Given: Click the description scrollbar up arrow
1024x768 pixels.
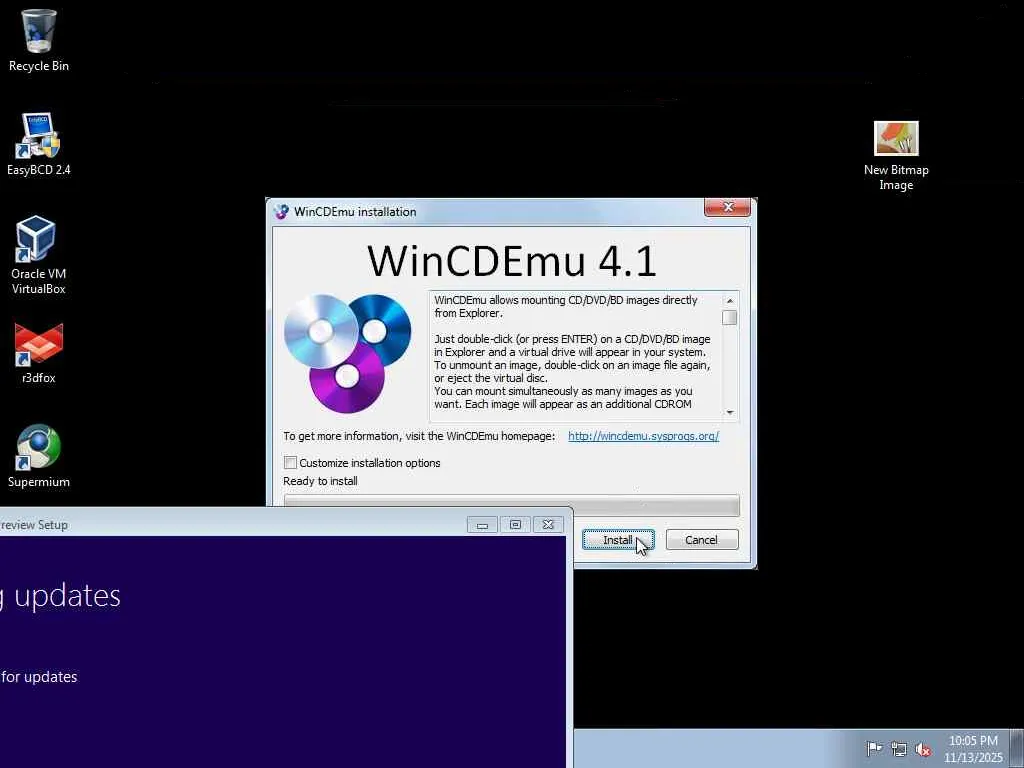Looking at the screenshot, I should [x=729, y=300].
